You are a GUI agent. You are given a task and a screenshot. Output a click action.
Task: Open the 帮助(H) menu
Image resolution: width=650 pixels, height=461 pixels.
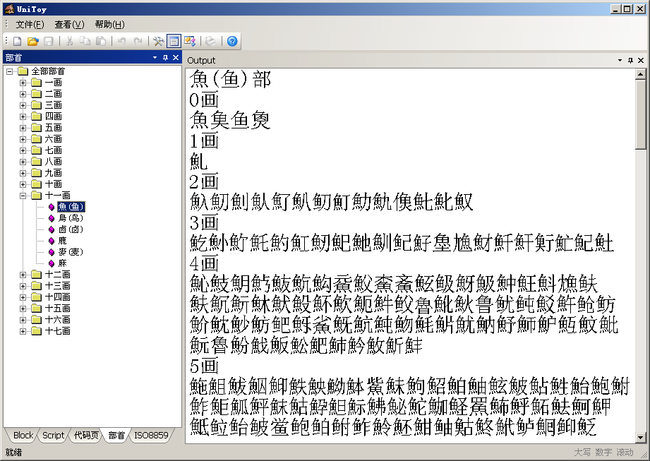pyautogui.click(x=109, y=24)
